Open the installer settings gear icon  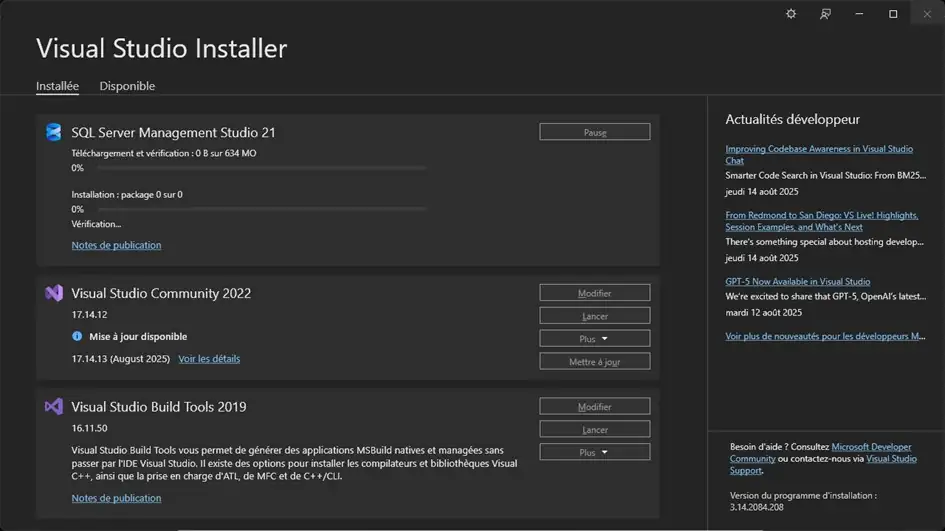(791, 14)
